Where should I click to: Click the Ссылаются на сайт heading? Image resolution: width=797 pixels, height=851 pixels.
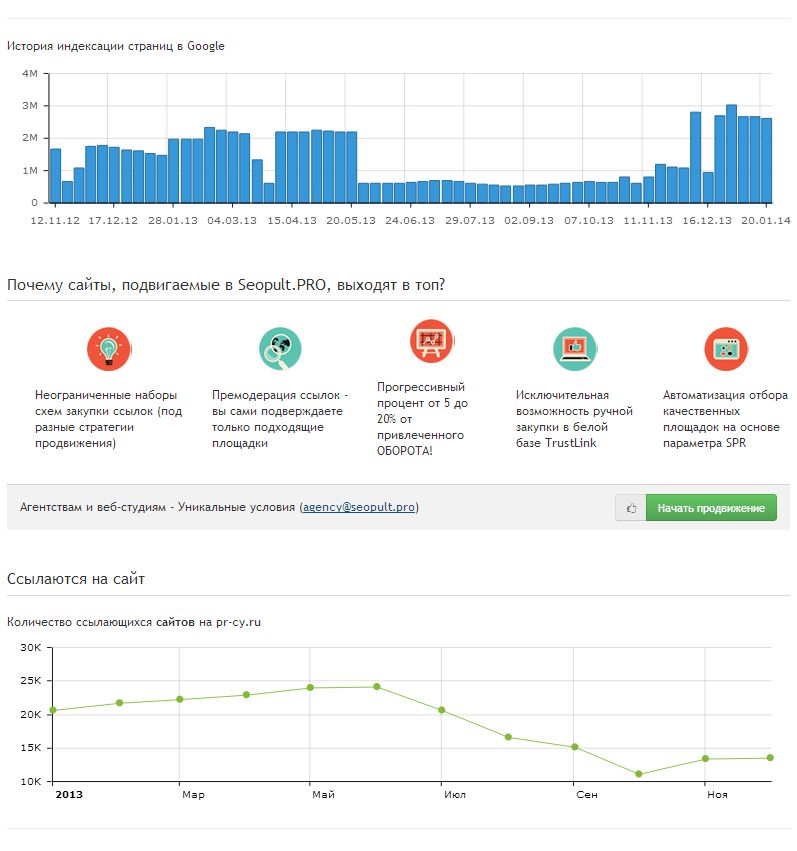[77, 579]
